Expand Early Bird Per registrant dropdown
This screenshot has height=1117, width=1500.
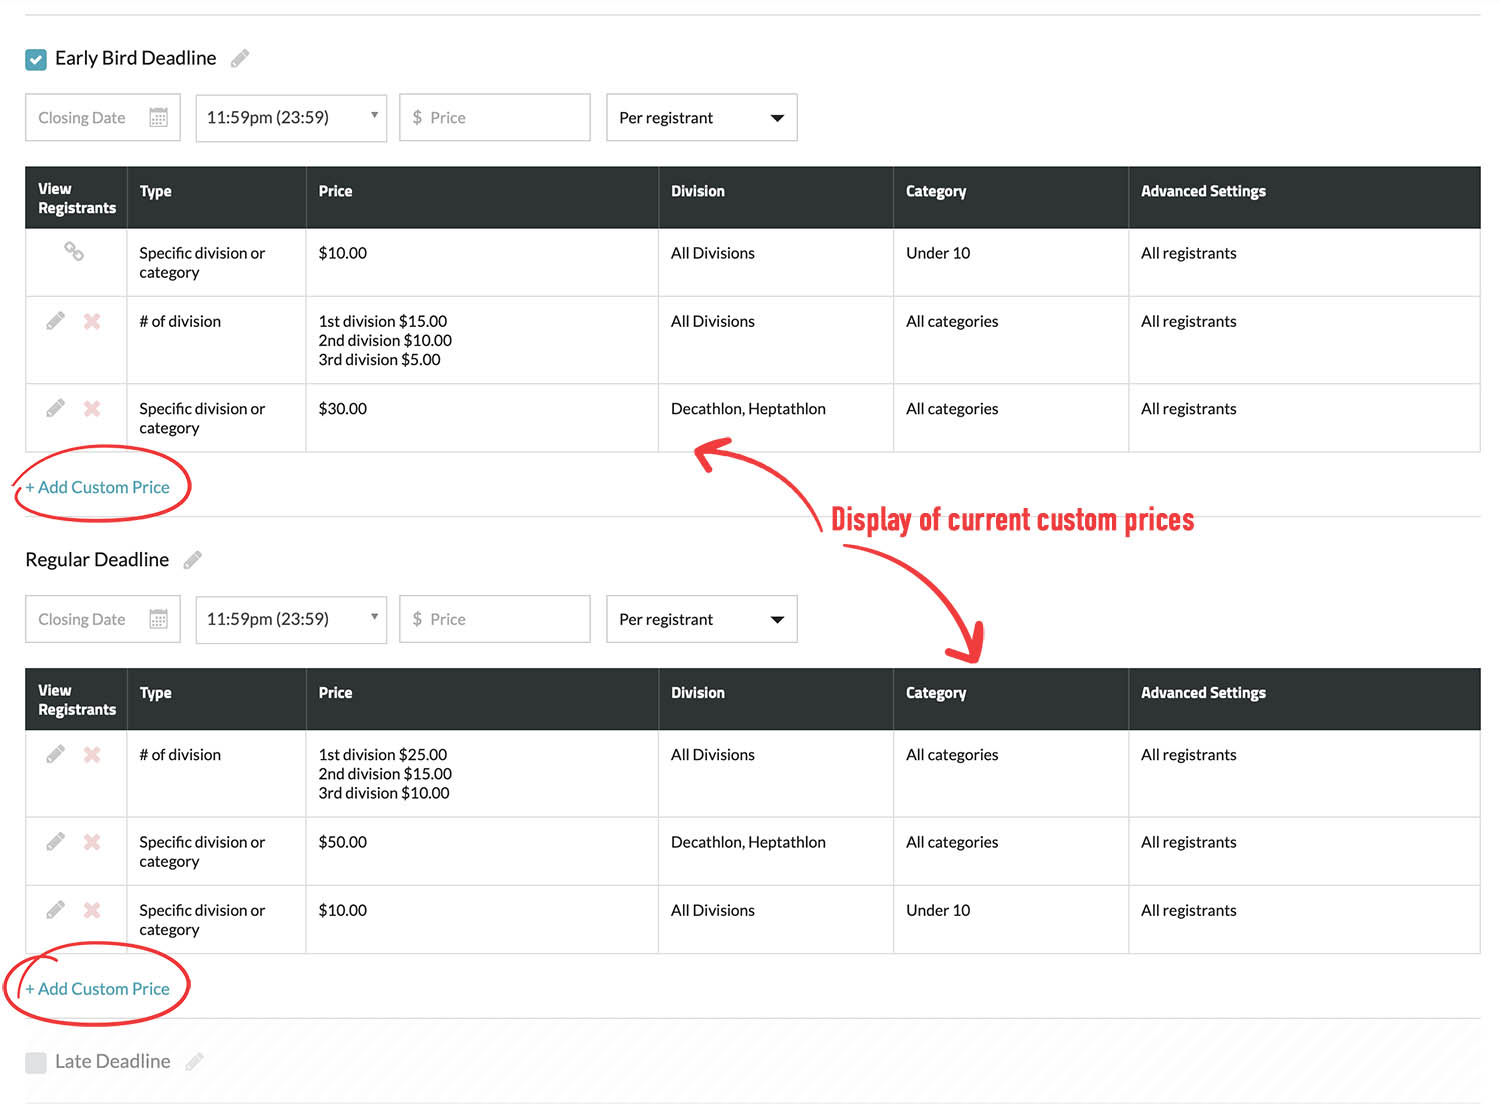pos(701,118)
